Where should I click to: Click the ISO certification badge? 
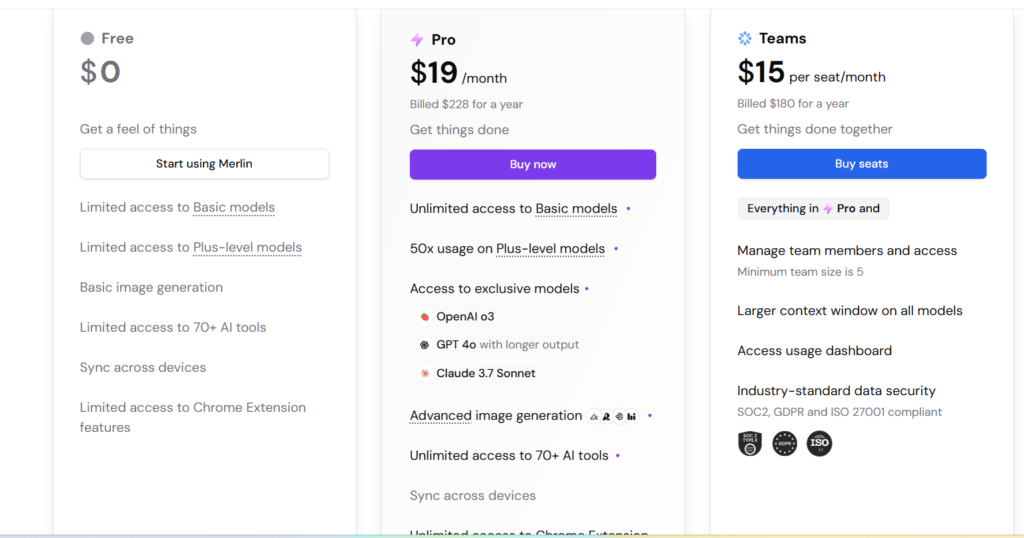pos(819,443)
